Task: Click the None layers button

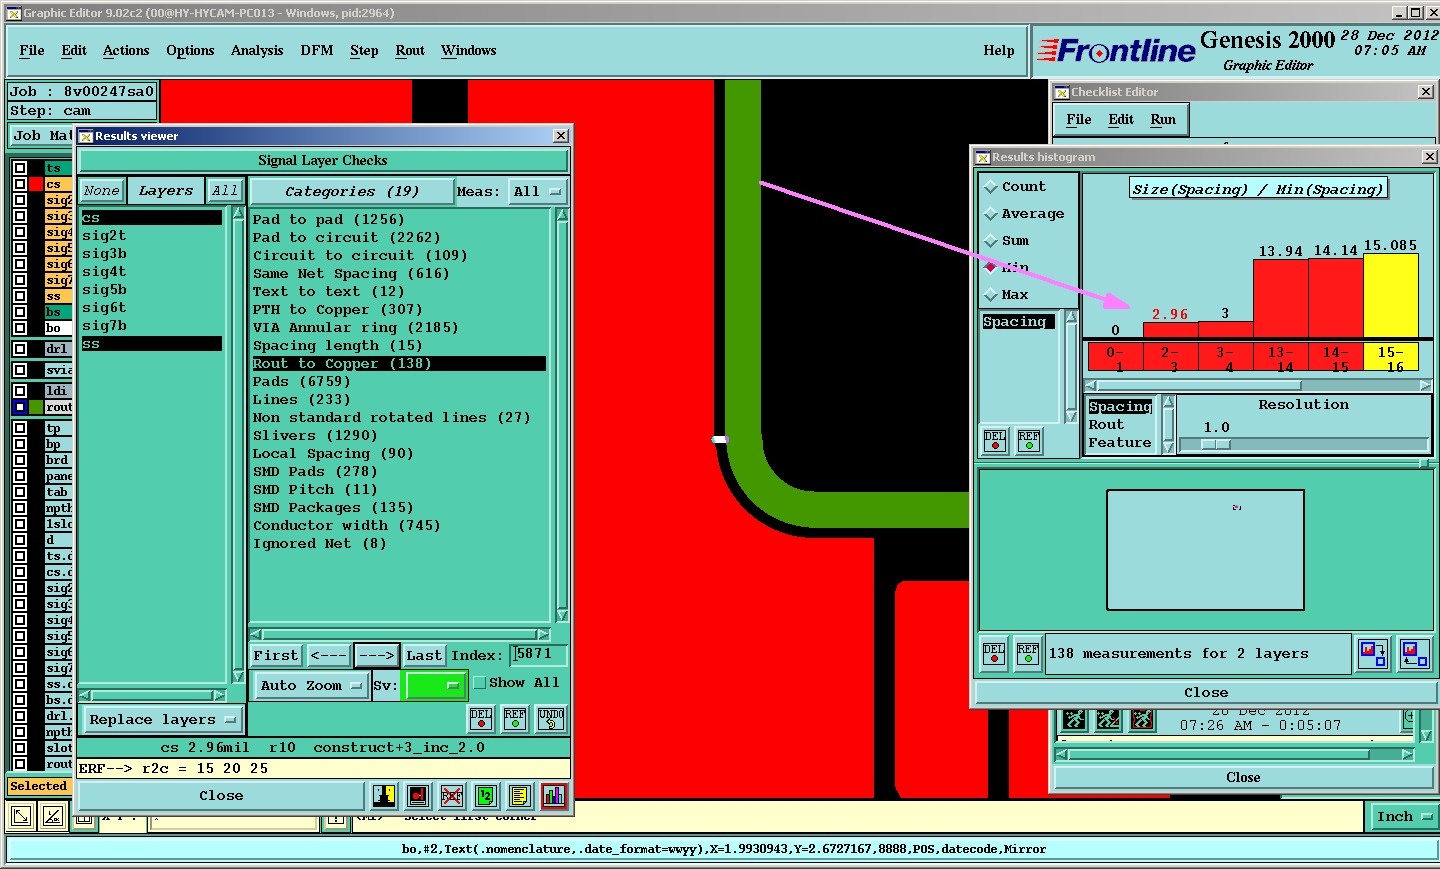Action: (x=102, y=191)
